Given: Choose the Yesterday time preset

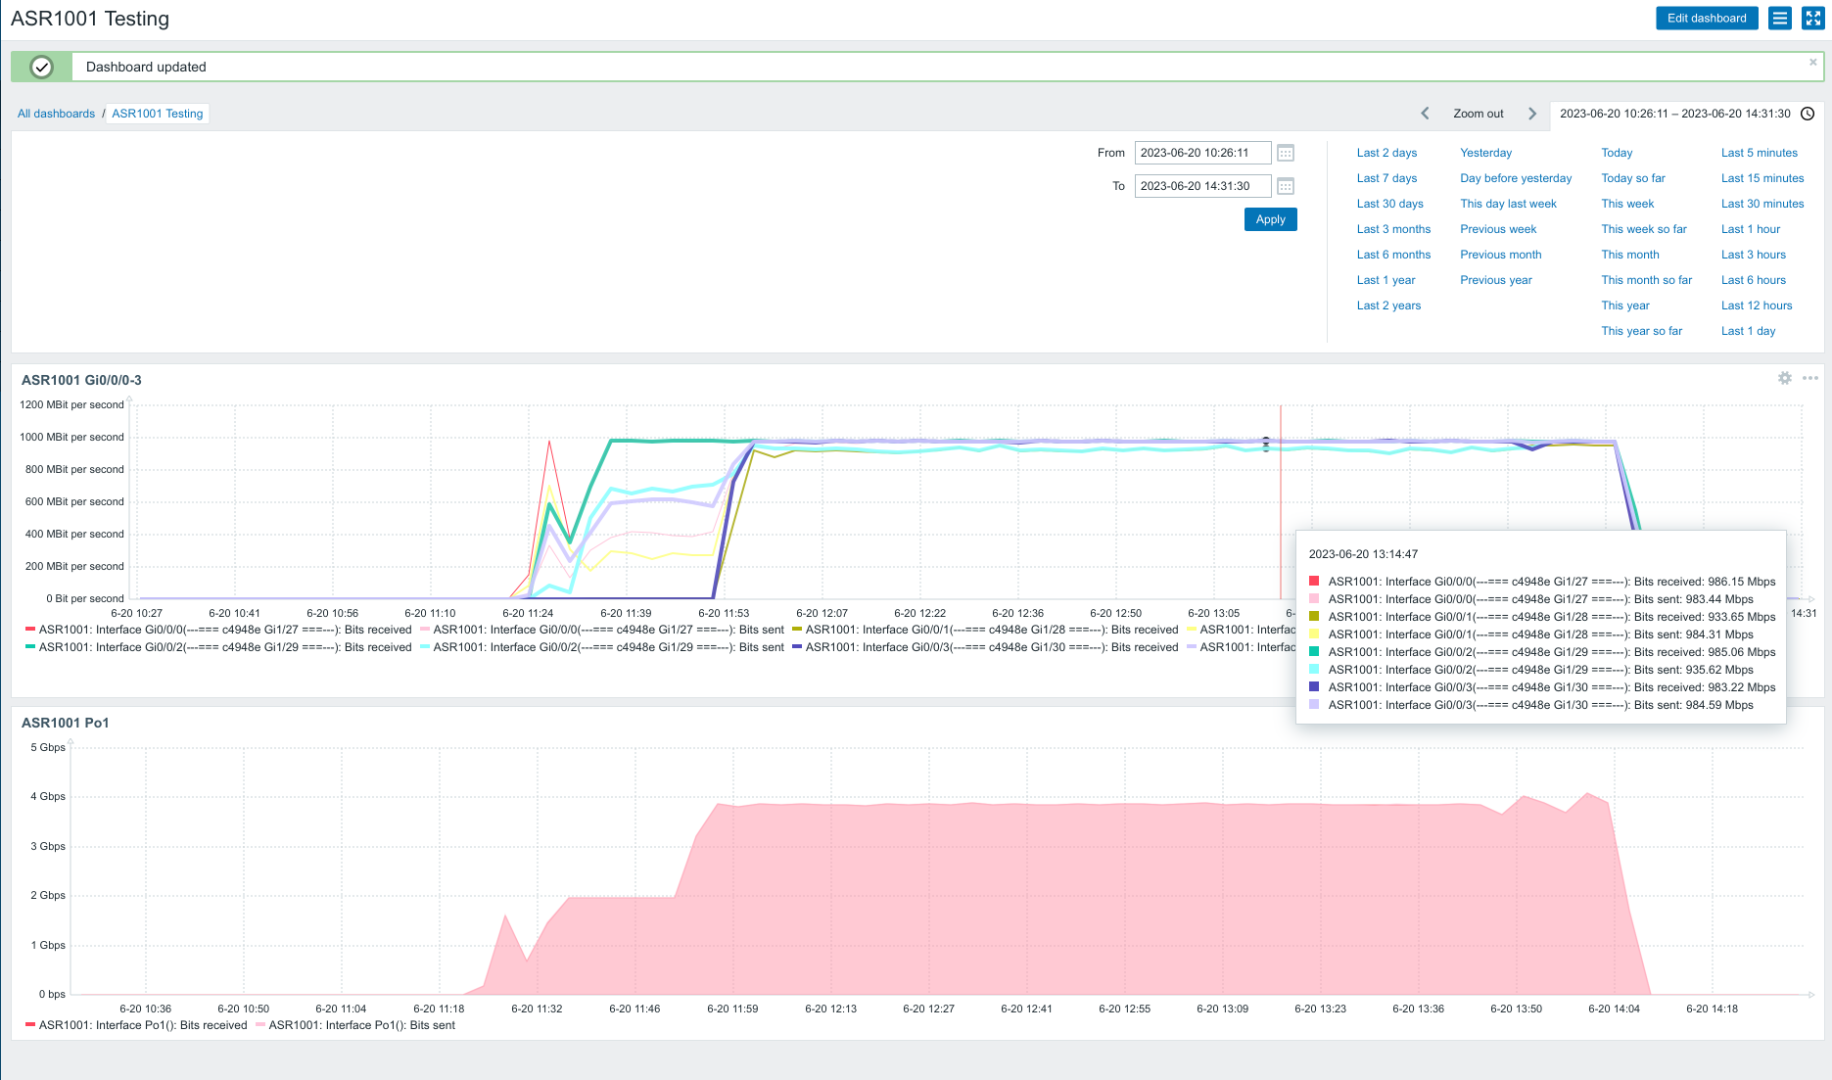Looking at the screenshot, I should [x=1485, y=153].
